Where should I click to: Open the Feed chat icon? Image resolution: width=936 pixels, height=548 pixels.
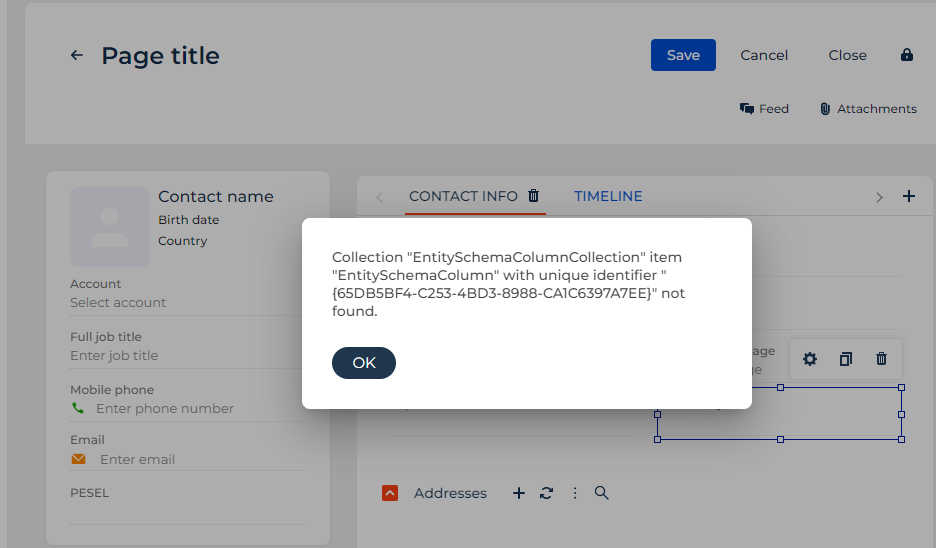pyautogui.click(x=747, y=109)
